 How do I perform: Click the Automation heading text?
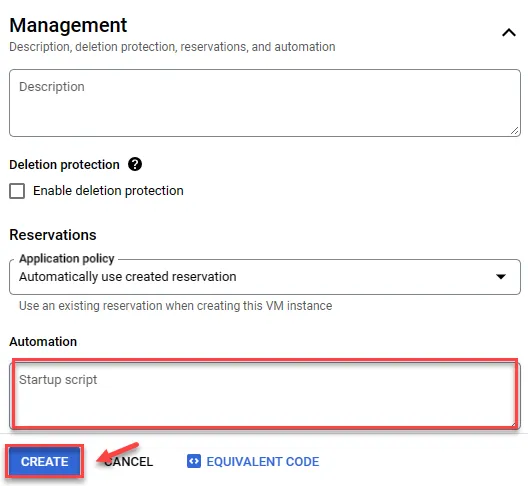43,342
